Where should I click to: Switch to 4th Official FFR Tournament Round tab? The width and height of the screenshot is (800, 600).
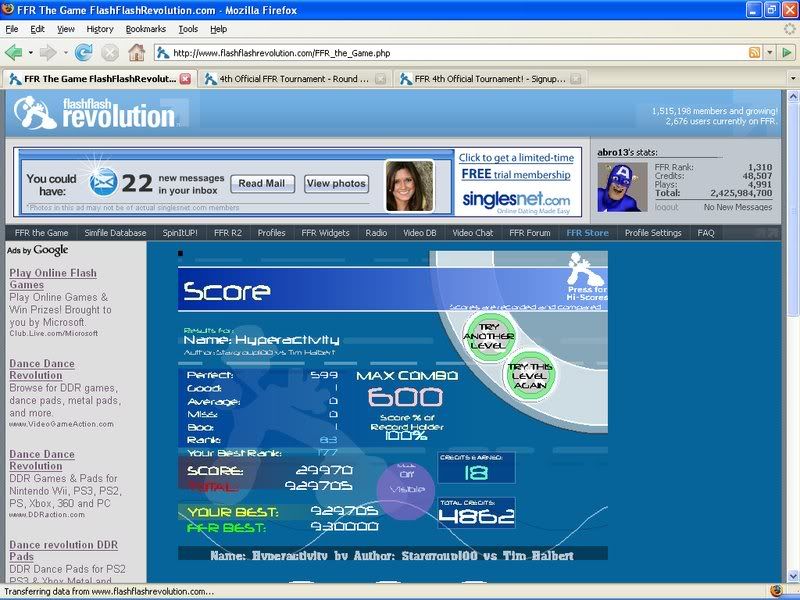(293, 78)
